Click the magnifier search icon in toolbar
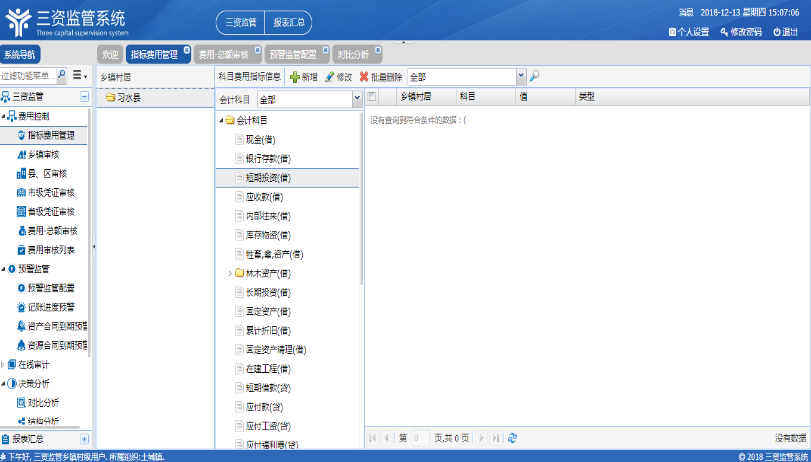 point(535,76)
